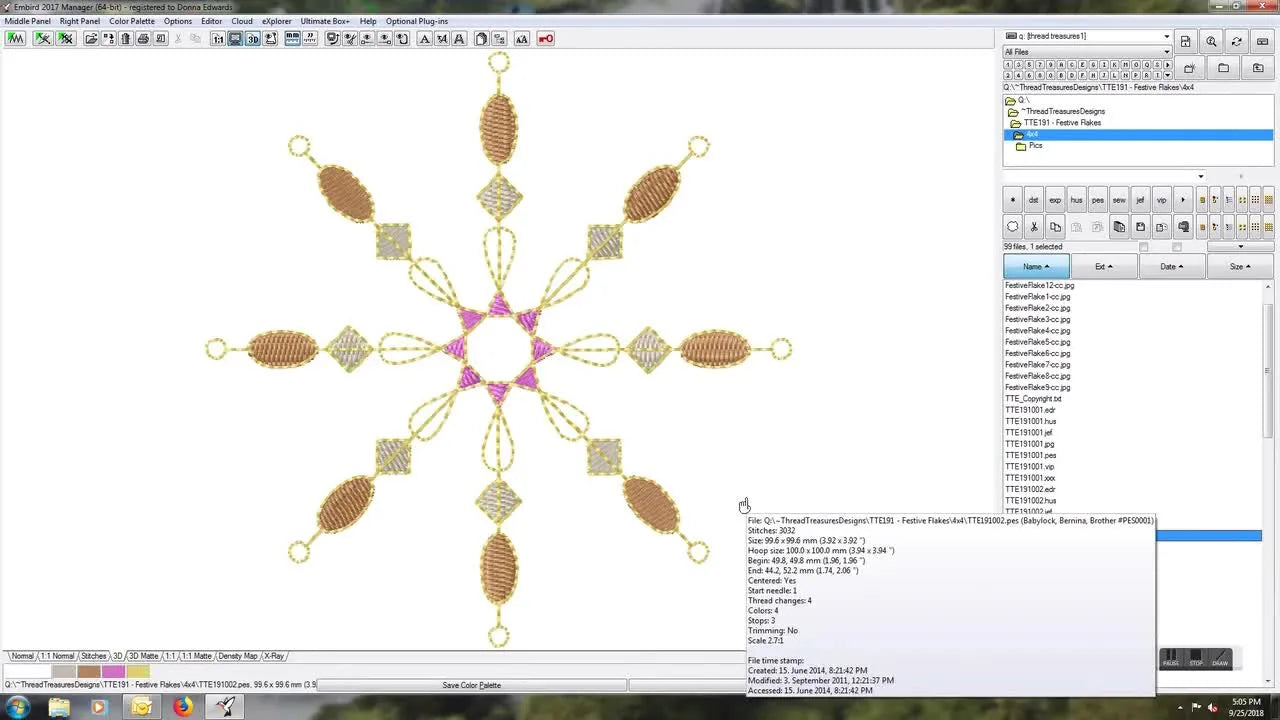Click the refresh icon in right panel

[x=1237, y=41]
